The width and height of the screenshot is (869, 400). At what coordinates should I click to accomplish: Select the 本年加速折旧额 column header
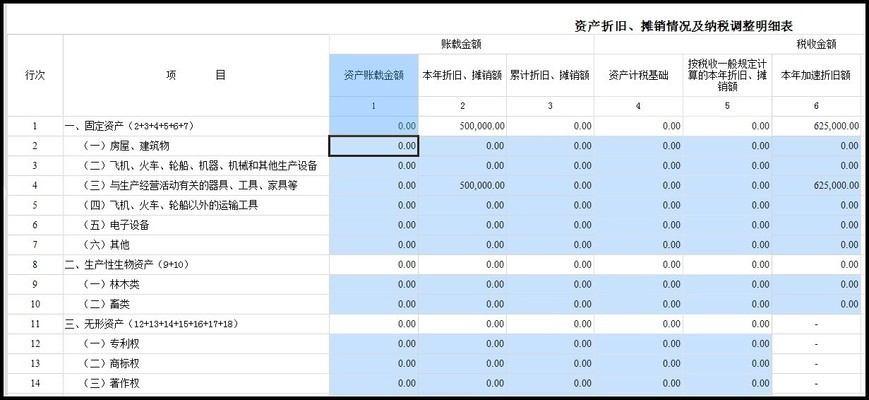pos(816,75)
